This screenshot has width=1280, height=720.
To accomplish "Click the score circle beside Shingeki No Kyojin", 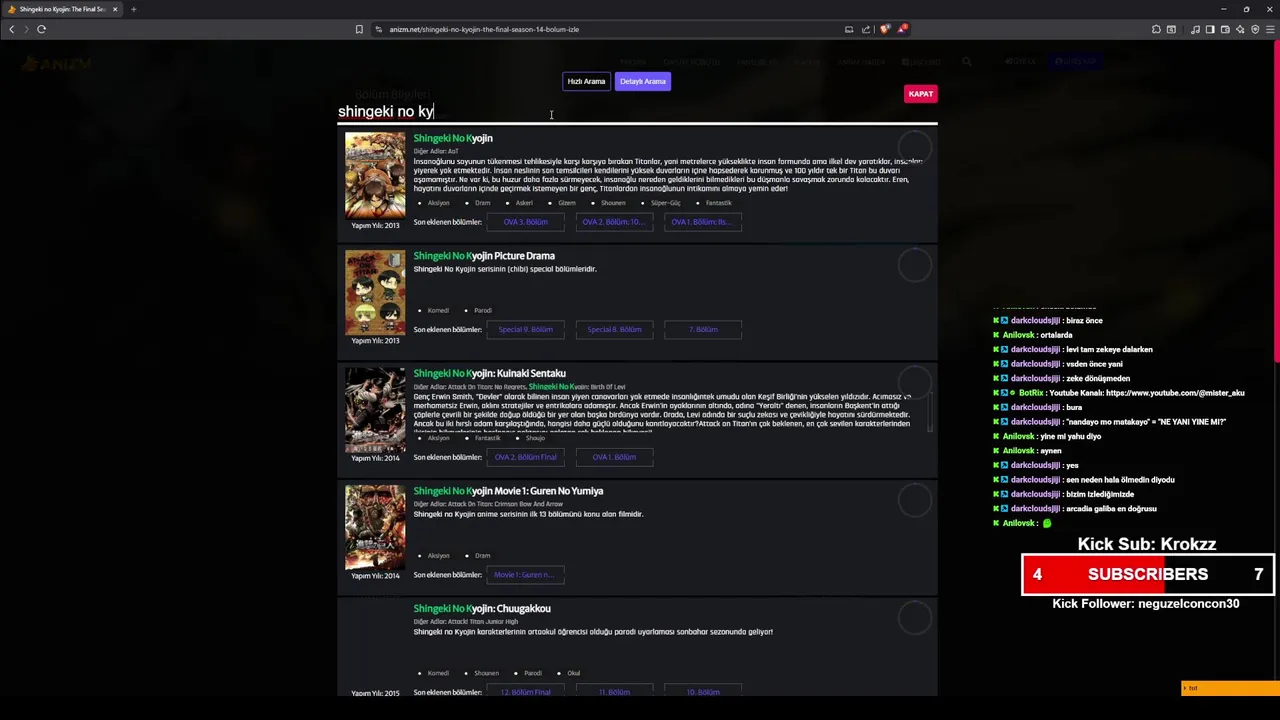I will [915, 148].
